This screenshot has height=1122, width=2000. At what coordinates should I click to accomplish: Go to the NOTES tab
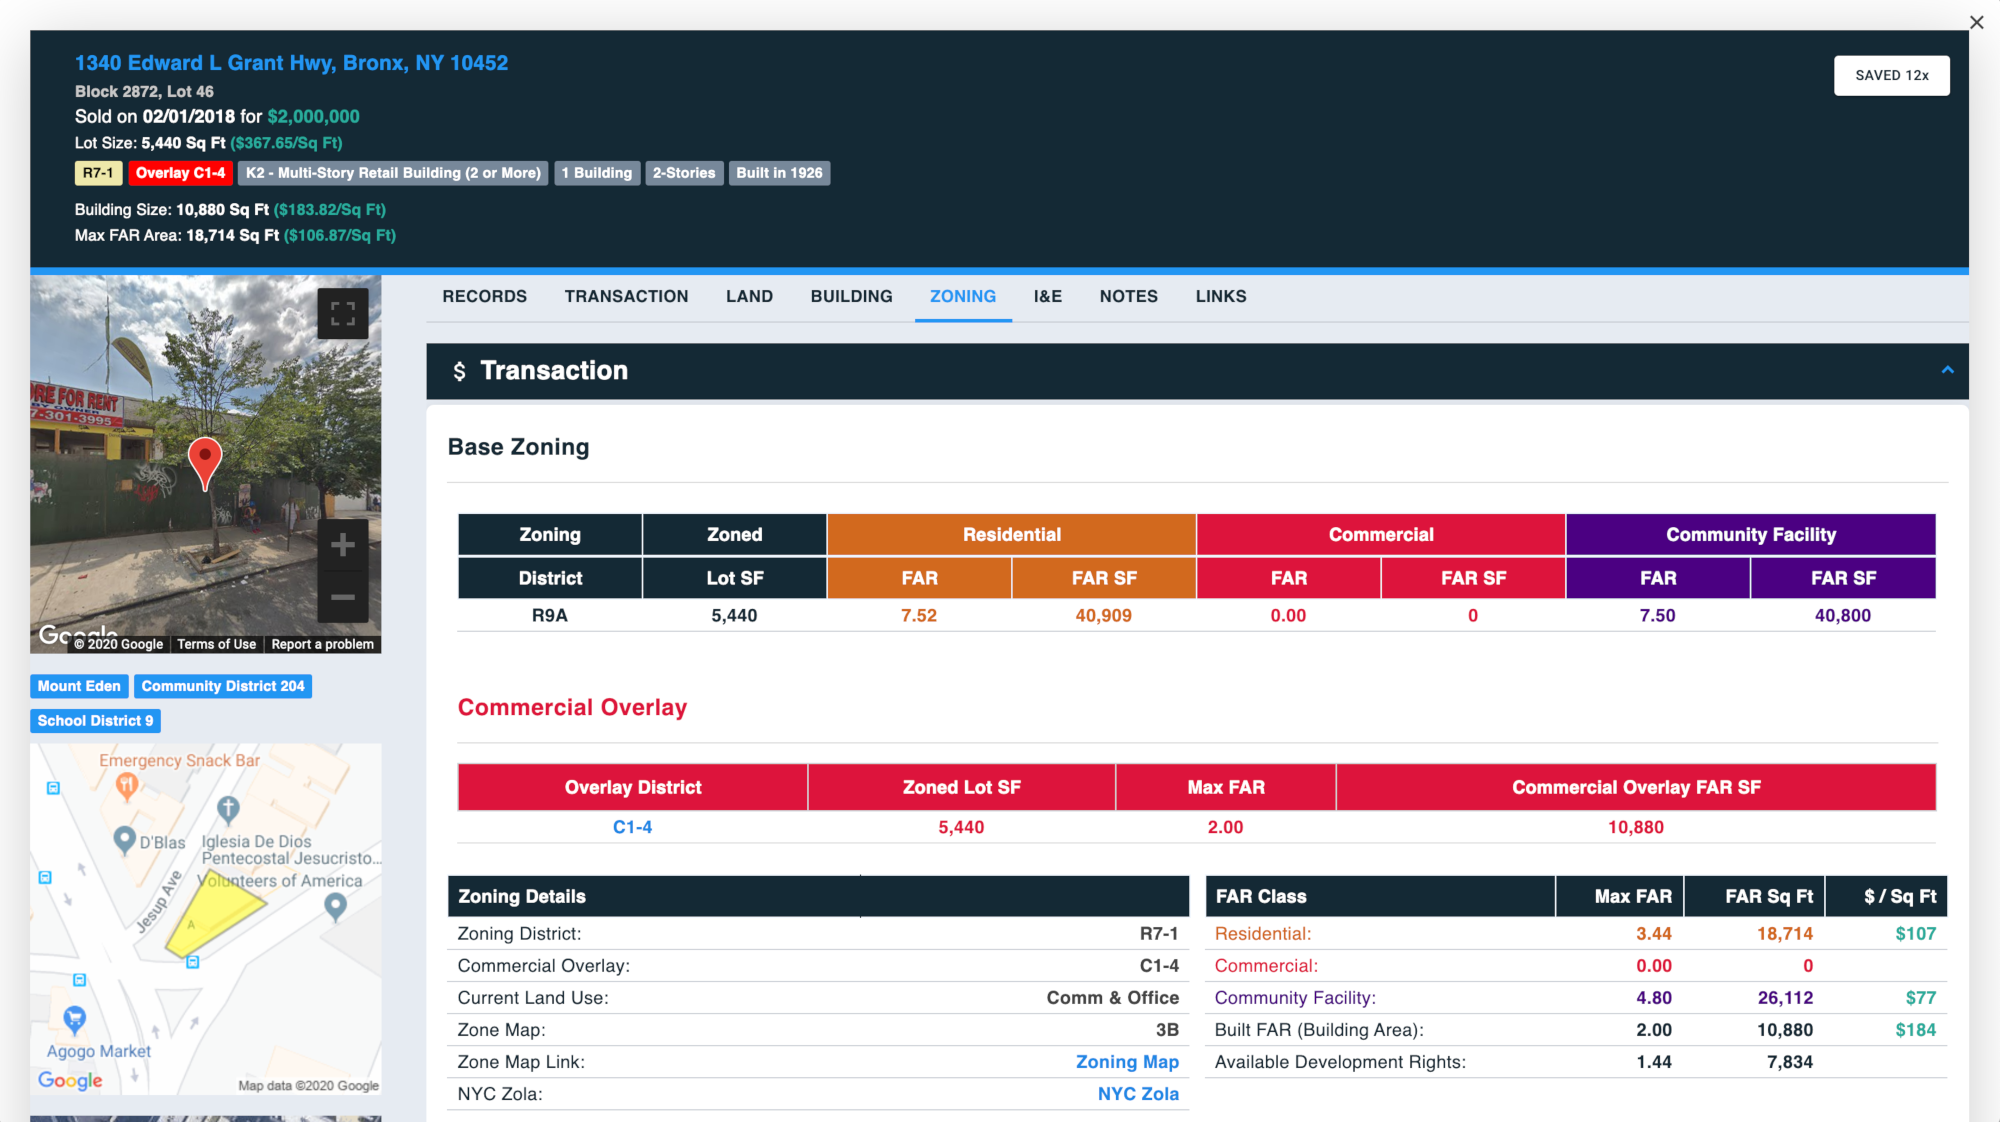[x=1128, y=296]
